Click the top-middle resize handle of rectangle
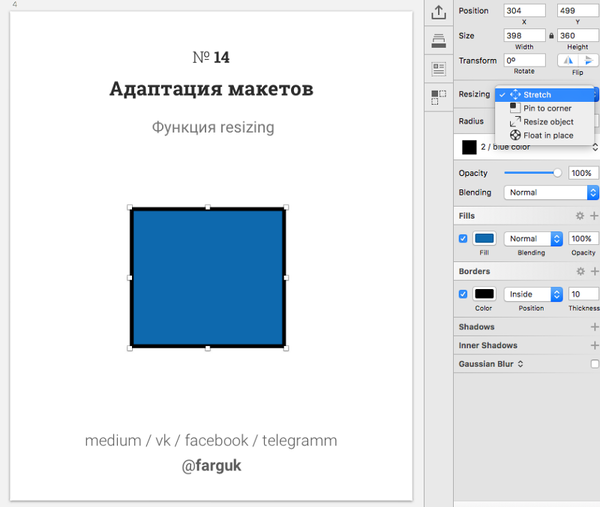This screenshot has height=507, width=600. [208, 207]
